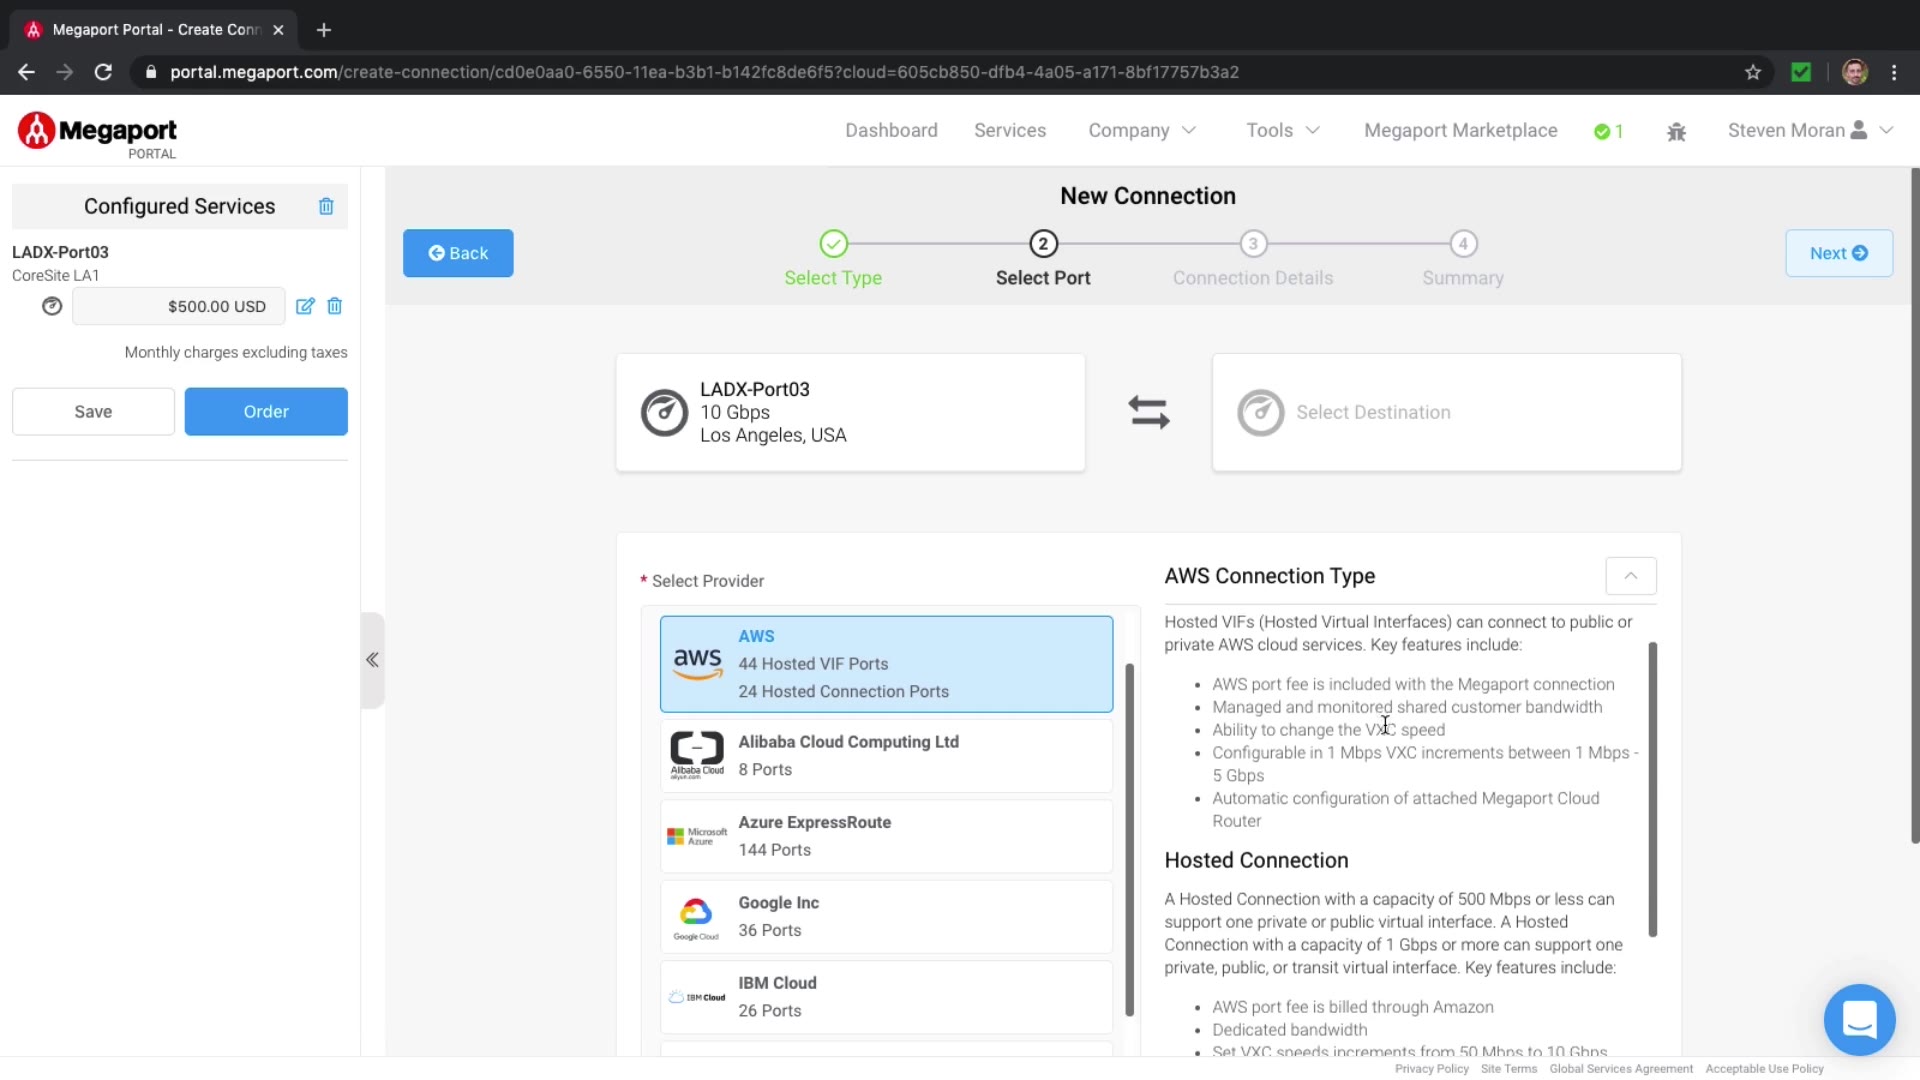Select Azure ExpressRoute as provider

[x=886, y=836]
